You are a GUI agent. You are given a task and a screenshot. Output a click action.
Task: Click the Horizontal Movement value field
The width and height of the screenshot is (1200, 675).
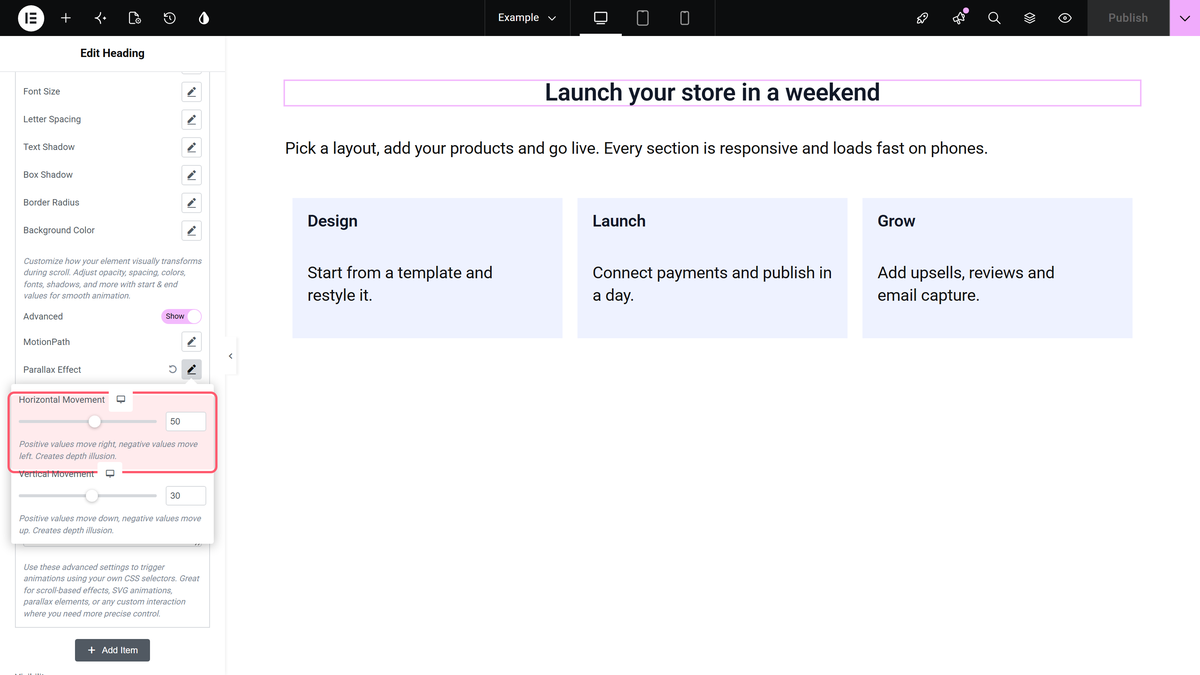[186, 422]
